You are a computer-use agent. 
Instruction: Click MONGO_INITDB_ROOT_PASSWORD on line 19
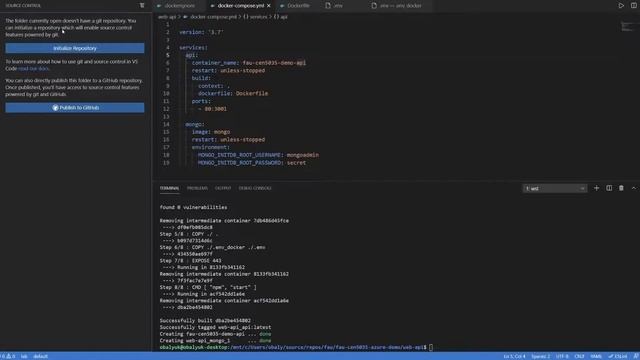[x=239, y=163]
